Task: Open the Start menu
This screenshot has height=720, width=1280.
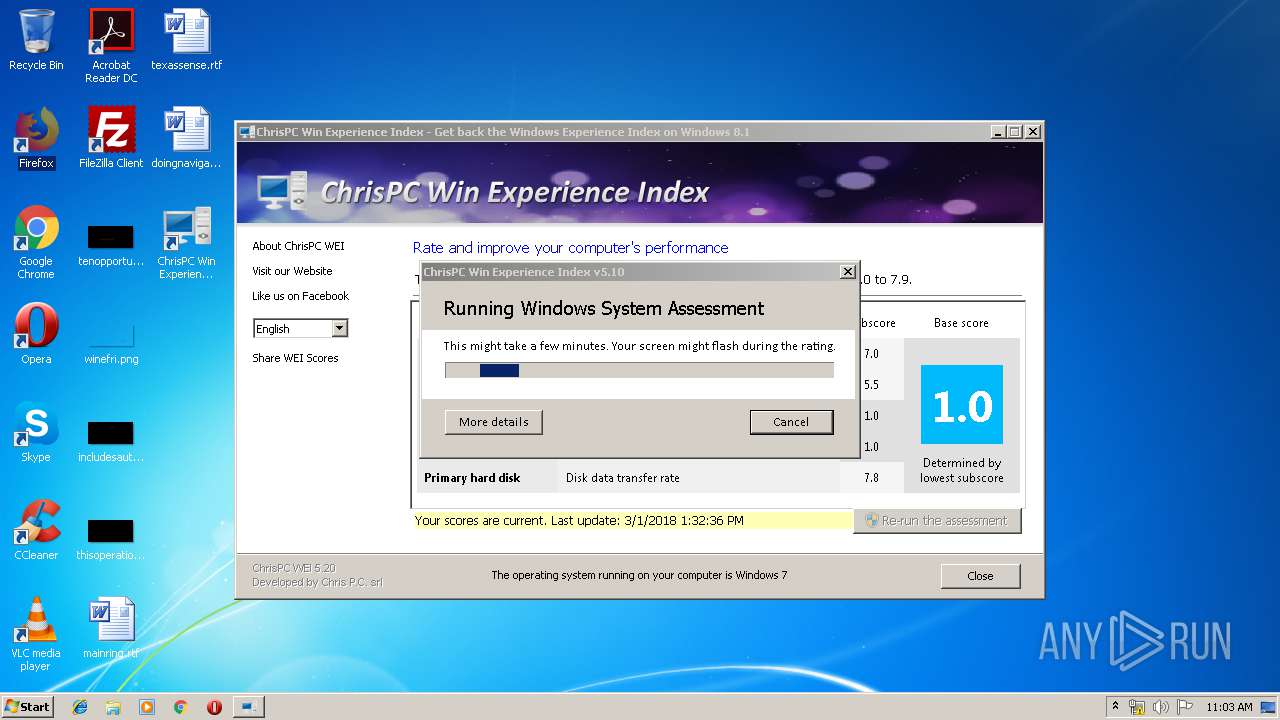Action: (28, 707)
